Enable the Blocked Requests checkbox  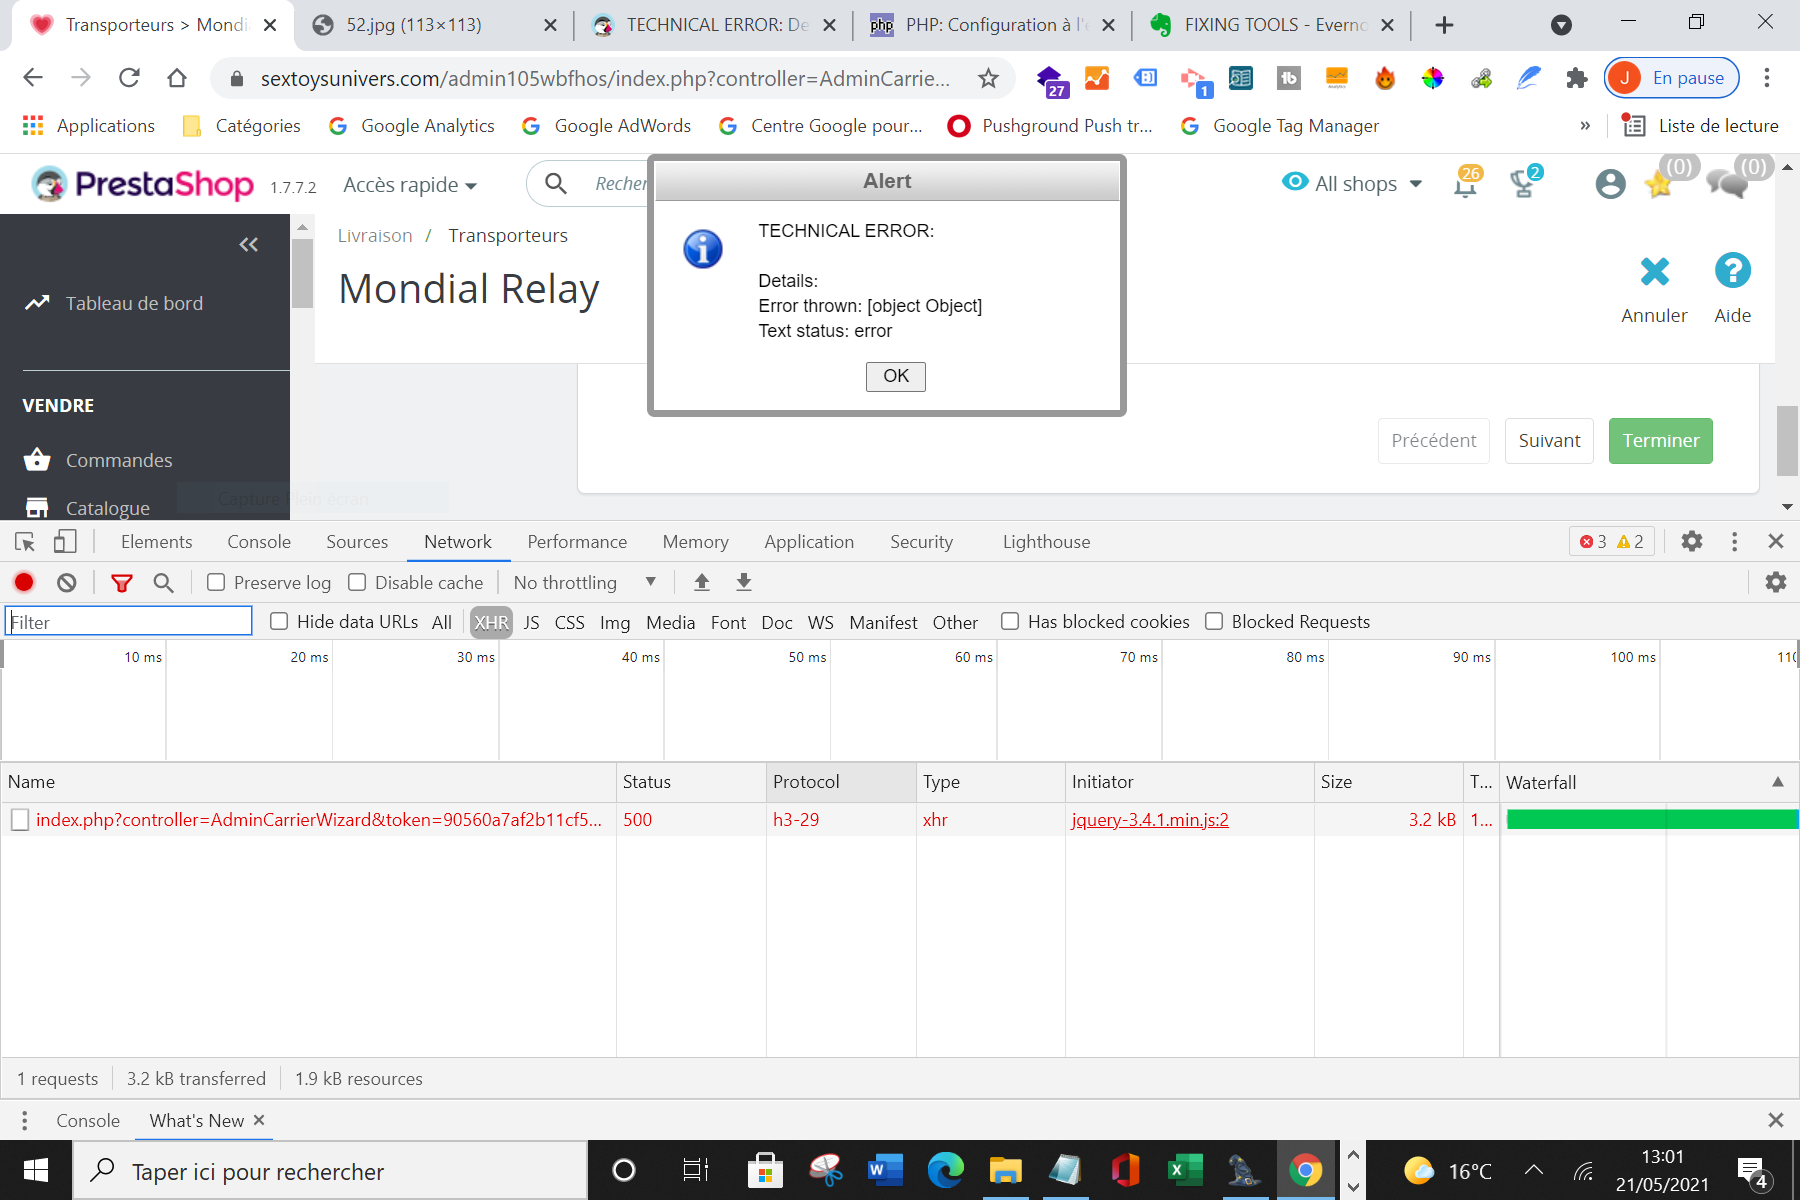click(x=1214, y=621)
